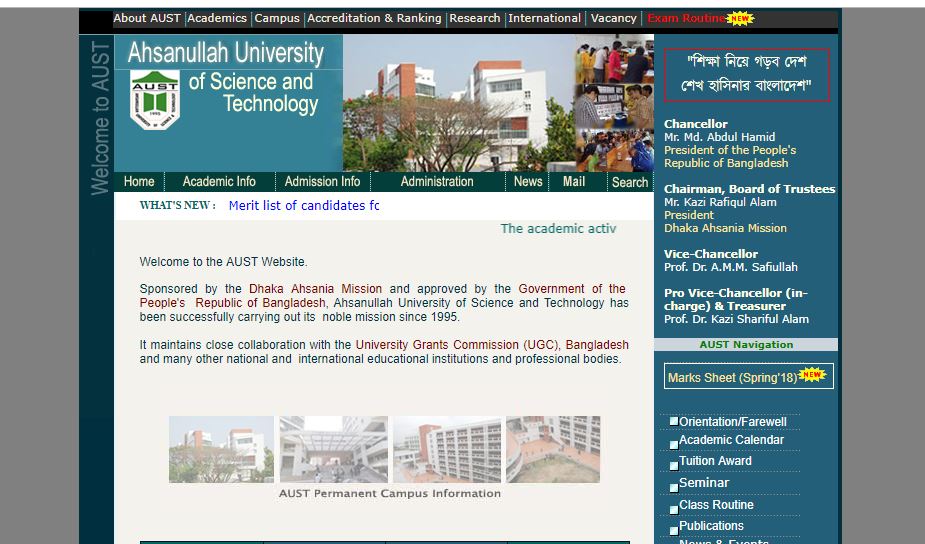Click Ahsanullah University header title

tap(225, 53)
